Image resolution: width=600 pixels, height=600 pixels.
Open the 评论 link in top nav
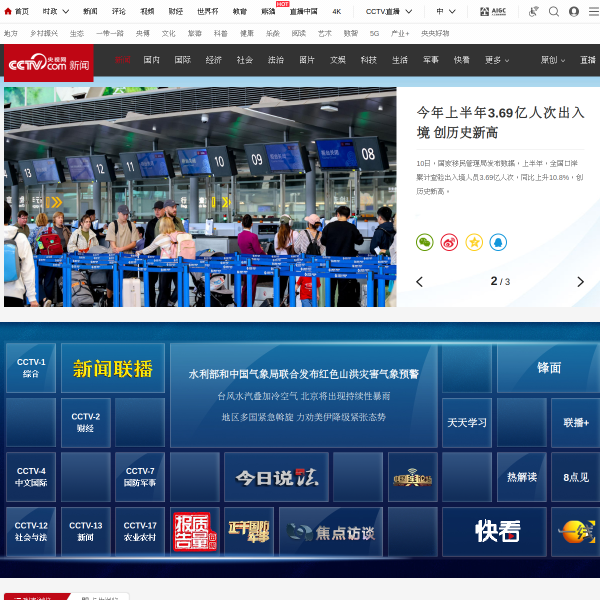click(x=119, y=11)
